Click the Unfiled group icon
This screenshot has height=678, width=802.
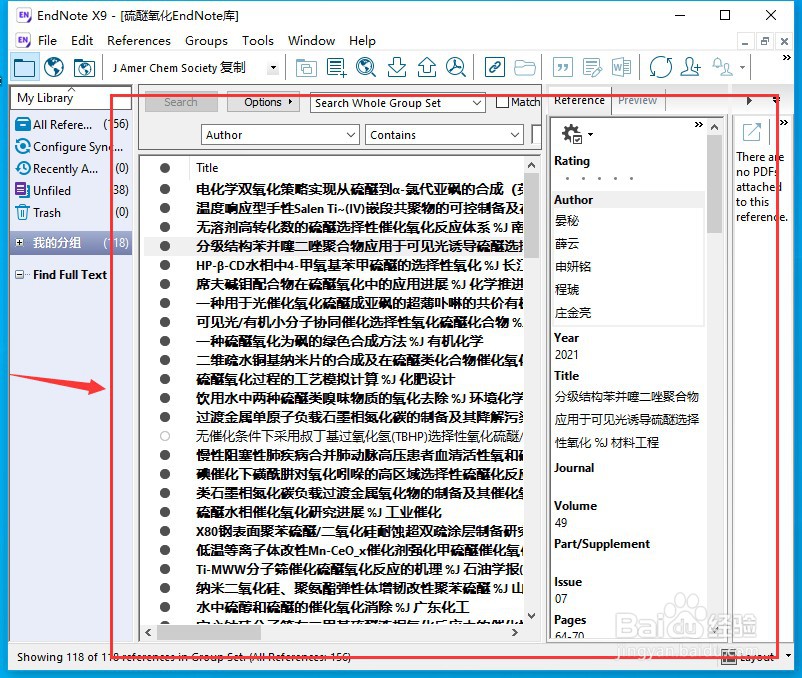point(23,190)
